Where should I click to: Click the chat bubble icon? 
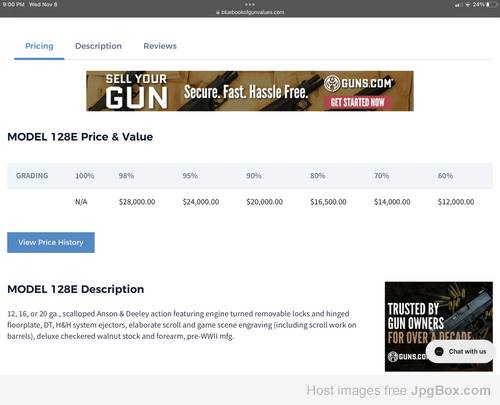(x=439, y=351)
